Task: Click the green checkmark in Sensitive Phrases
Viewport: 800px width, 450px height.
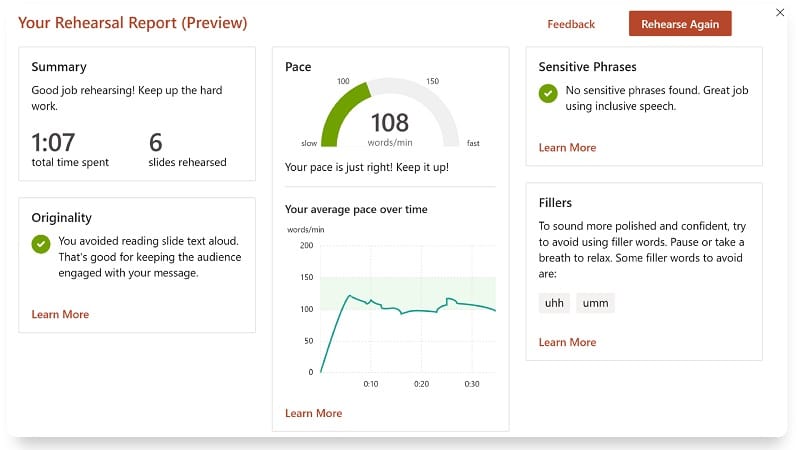Action: [548, 93]
